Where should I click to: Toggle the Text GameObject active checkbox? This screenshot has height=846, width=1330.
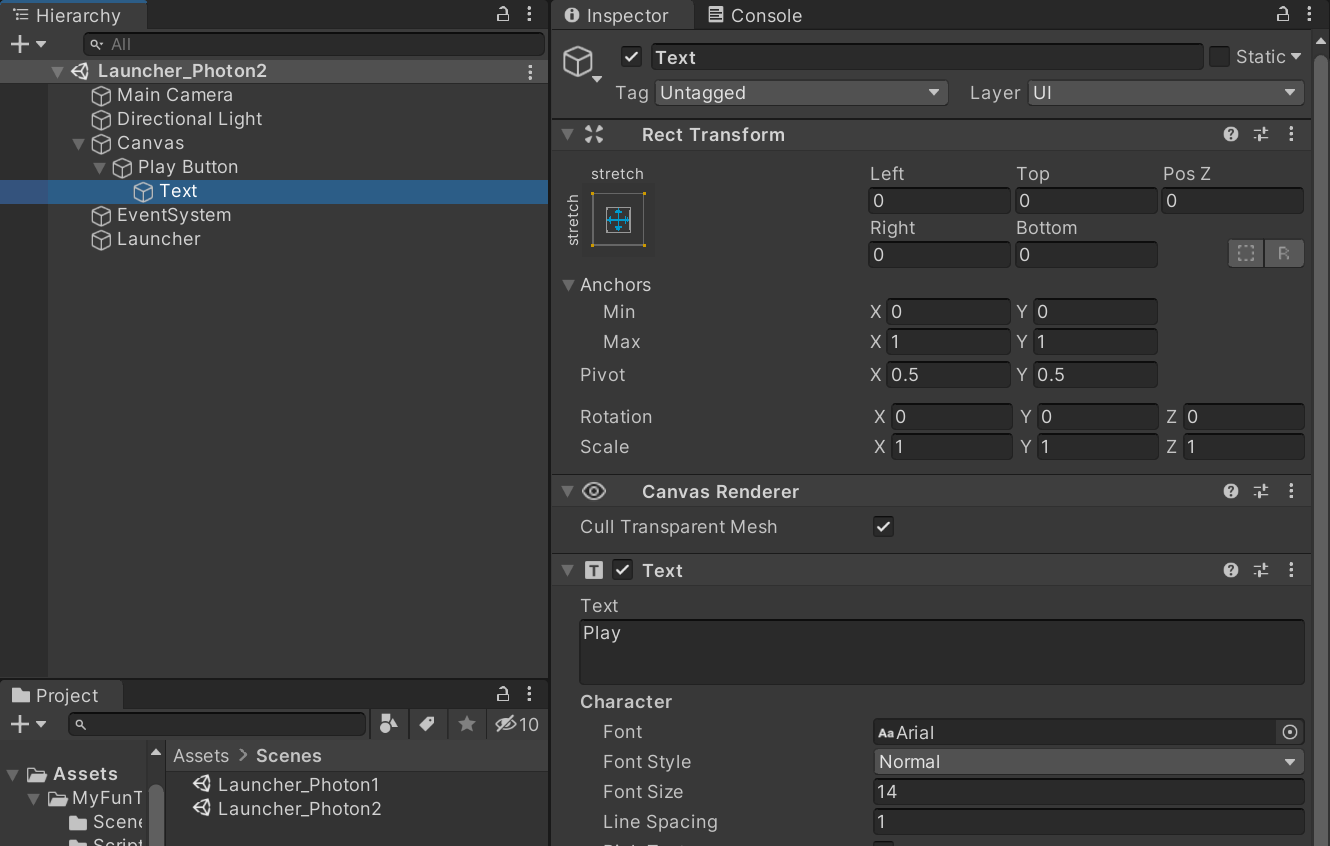631,57
